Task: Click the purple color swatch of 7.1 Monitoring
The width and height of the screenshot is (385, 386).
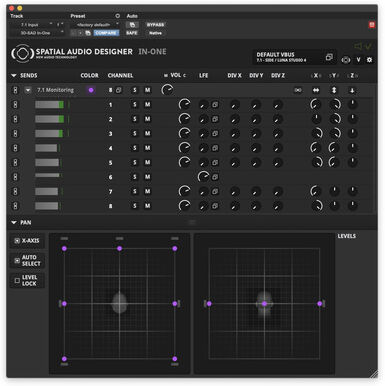Action: [91, 90]
